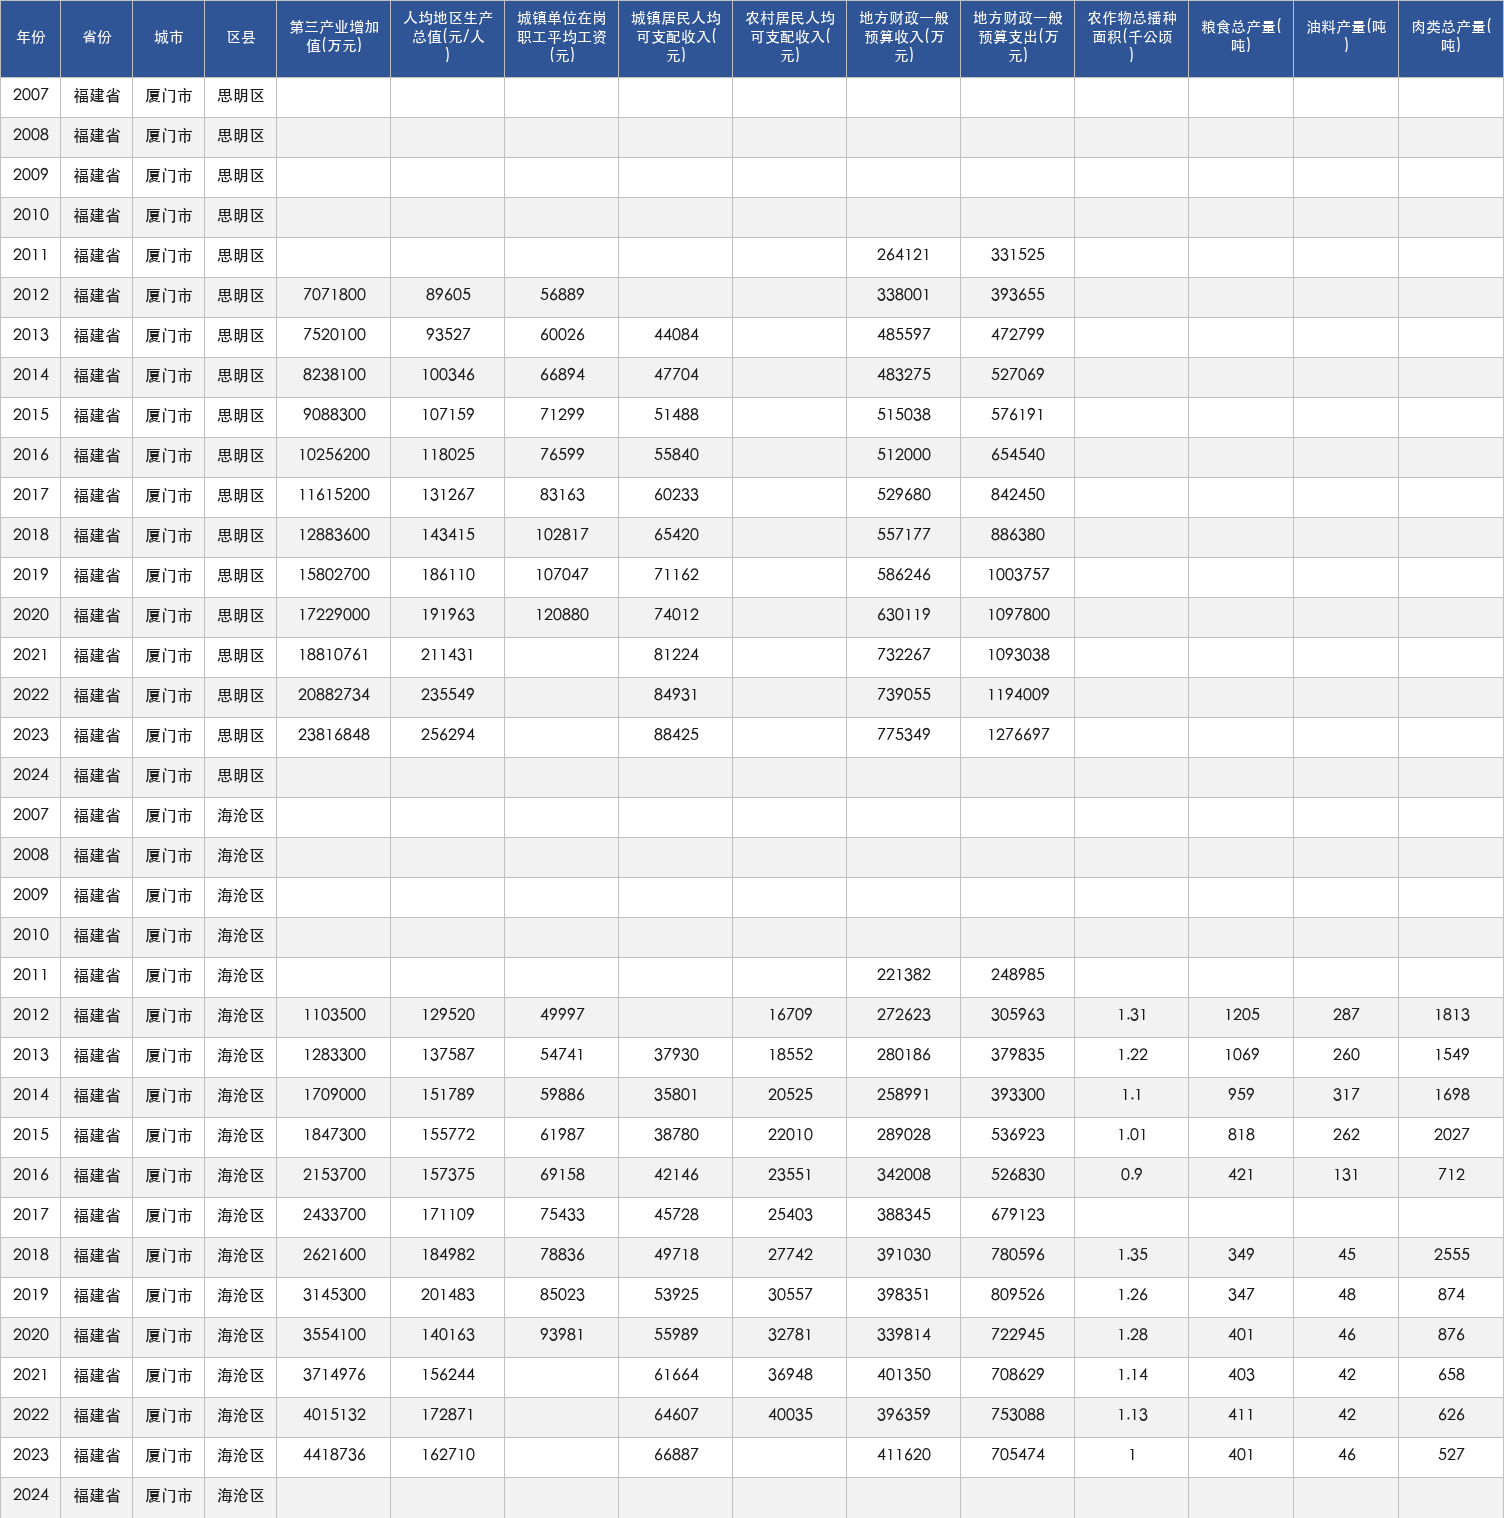1504x1518 pixels.
Task: Click the 第三产业增加值(万元) header
Action: click(x=334, y=38)
